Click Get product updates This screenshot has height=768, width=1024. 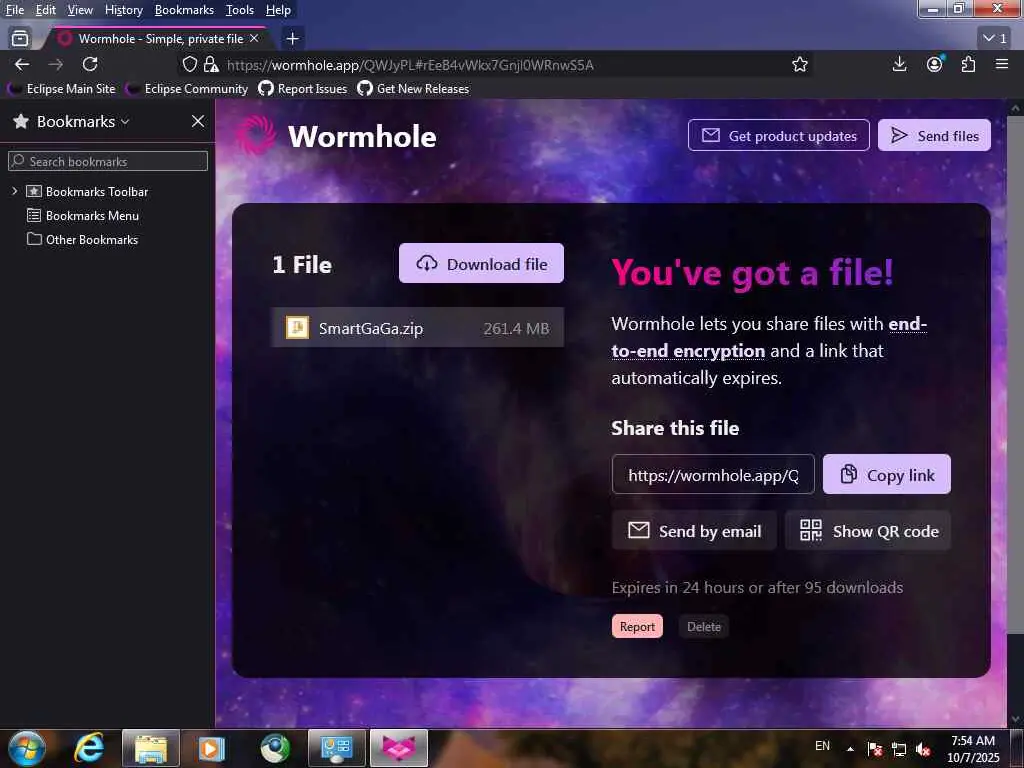(778, 135)
